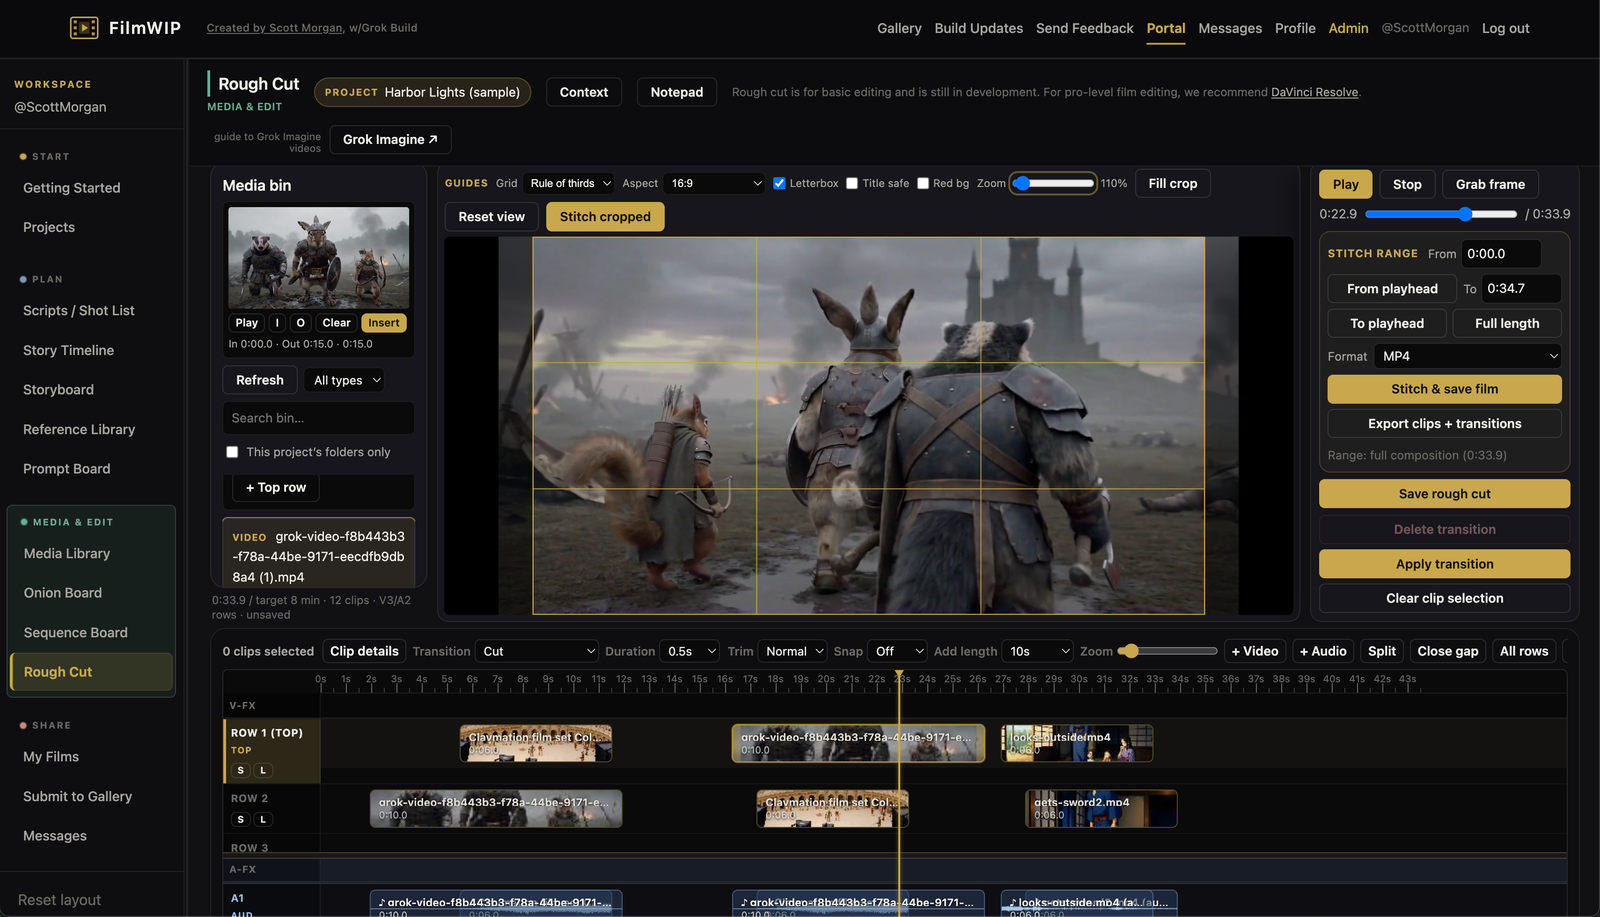Click + Top row button

point(276,487)
